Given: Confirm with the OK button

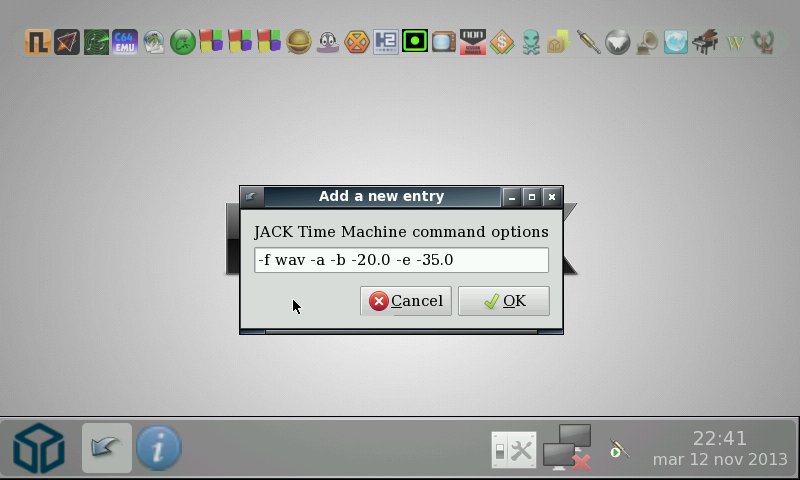Looking at the screenshot, I should point(504,301).
